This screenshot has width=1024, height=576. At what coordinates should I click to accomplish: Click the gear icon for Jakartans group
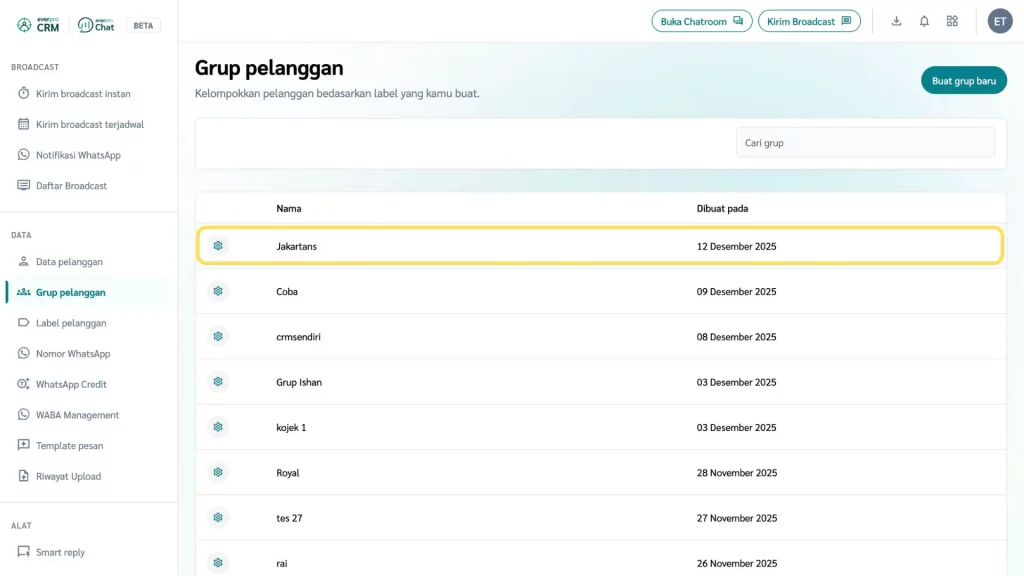coord(218,246)
